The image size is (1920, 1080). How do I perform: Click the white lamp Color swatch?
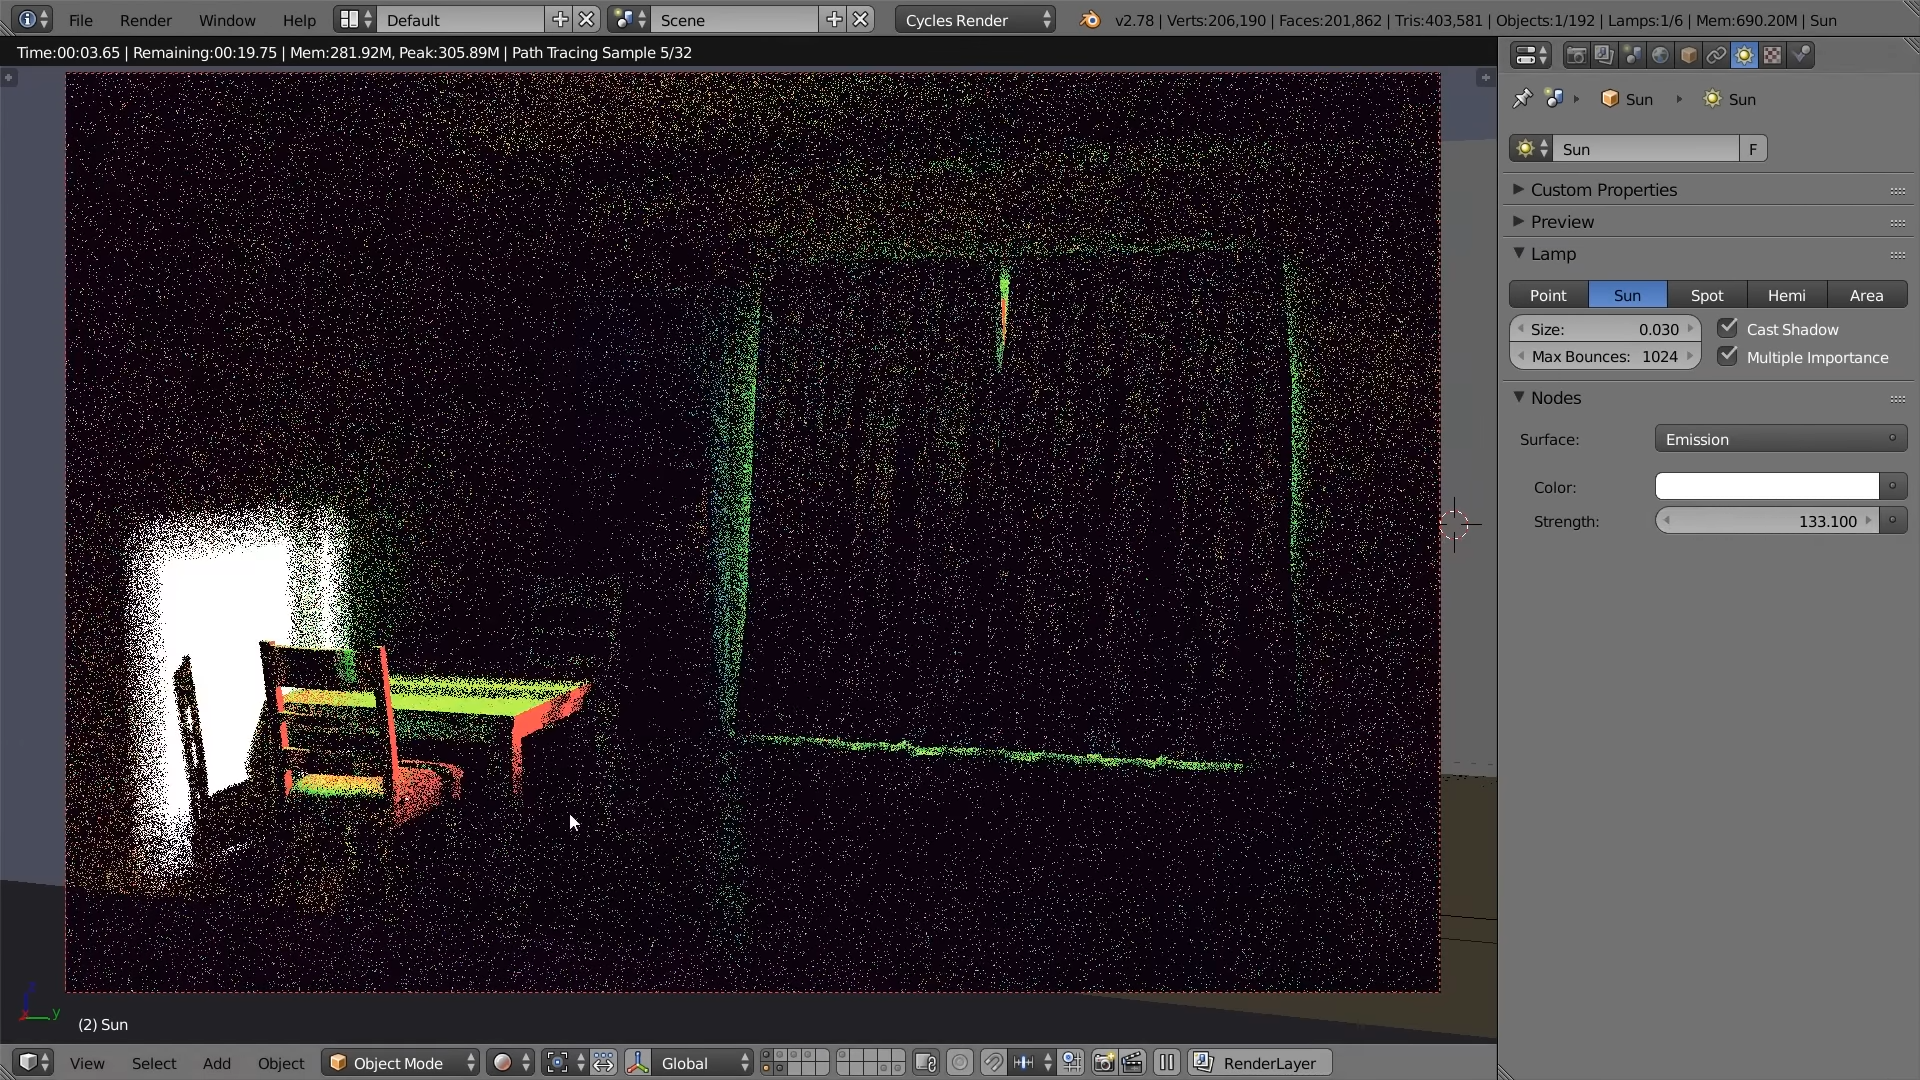[x=1767, y=487]
